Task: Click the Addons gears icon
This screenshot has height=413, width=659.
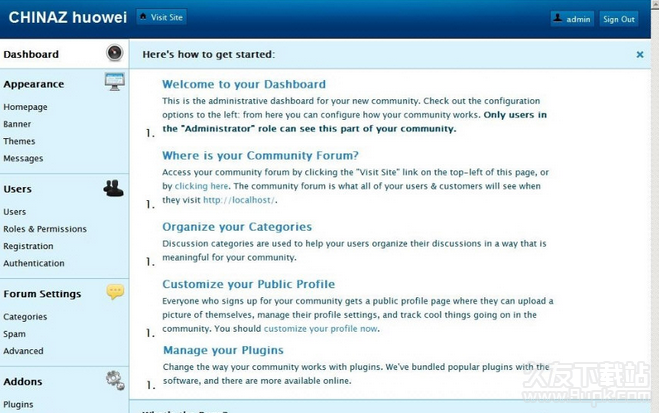Action: pos(115,380)
